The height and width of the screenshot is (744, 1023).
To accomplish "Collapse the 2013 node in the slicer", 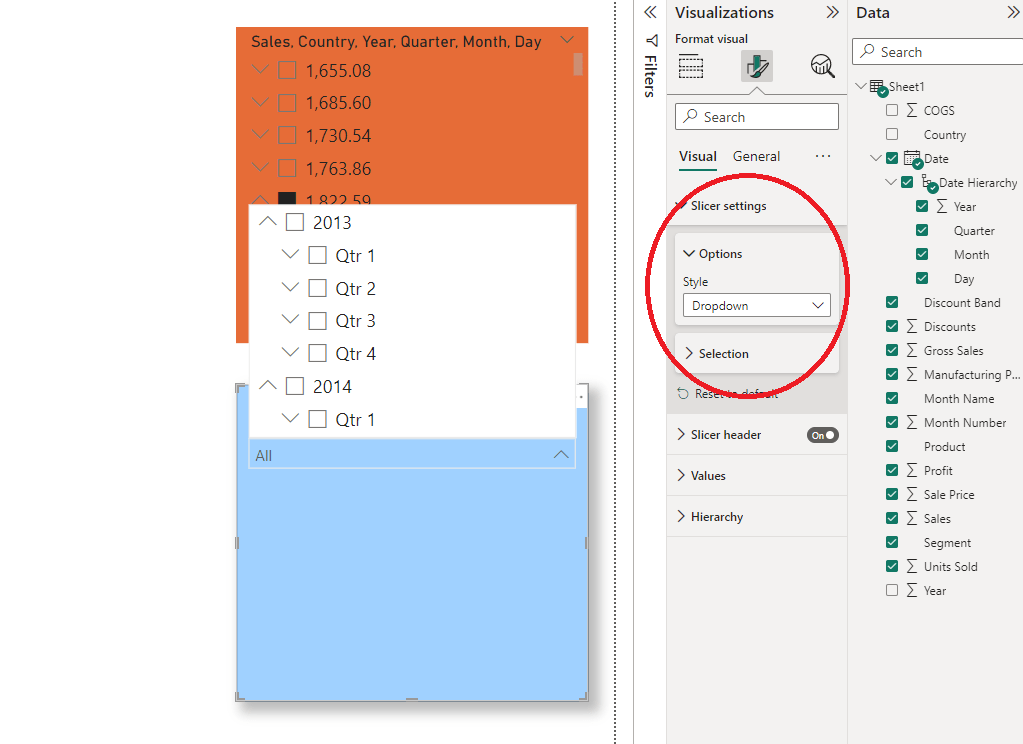I will [267, 221].
